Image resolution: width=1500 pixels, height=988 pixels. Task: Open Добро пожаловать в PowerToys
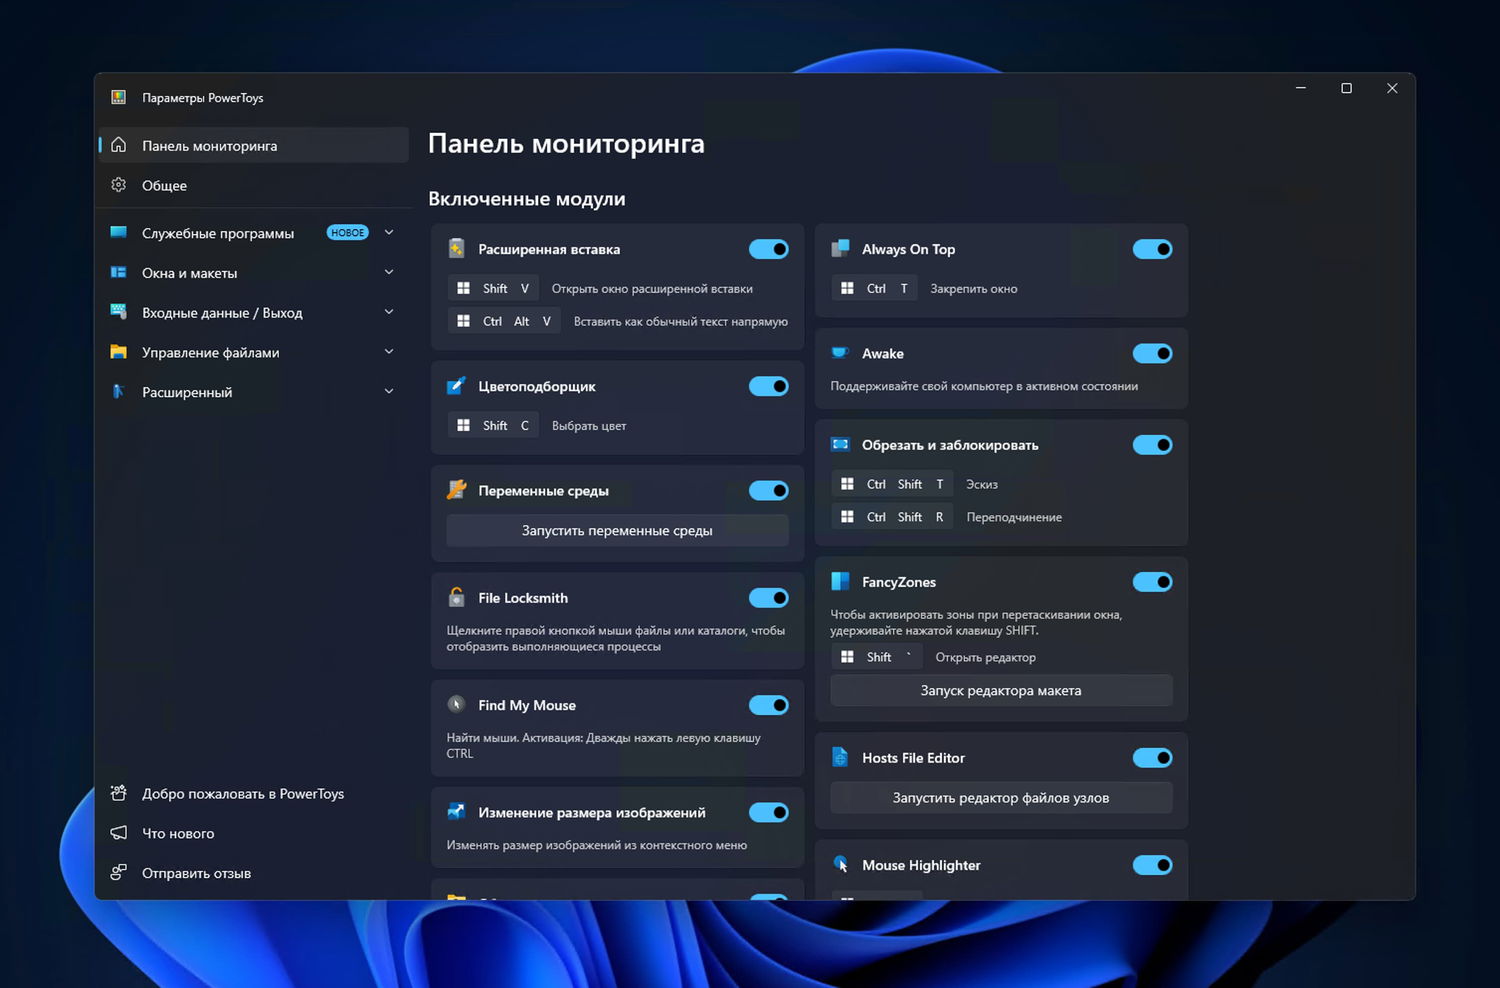(x=254, y=793)
